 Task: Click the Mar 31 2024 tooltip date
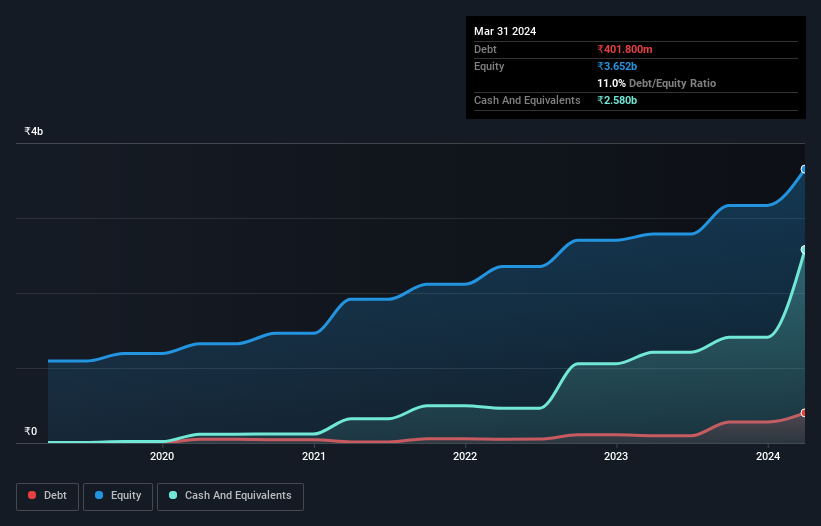pyautogui.click(x=505, y=31)
